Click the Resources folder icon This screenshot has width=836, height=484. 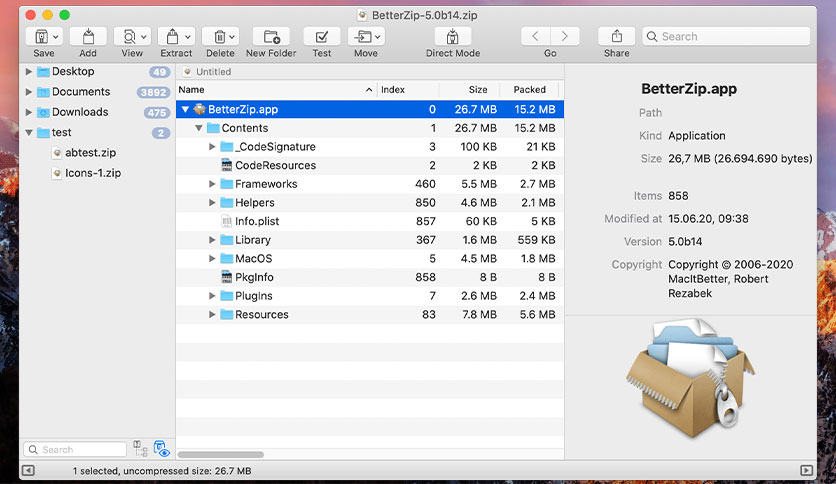coord(227,314)
